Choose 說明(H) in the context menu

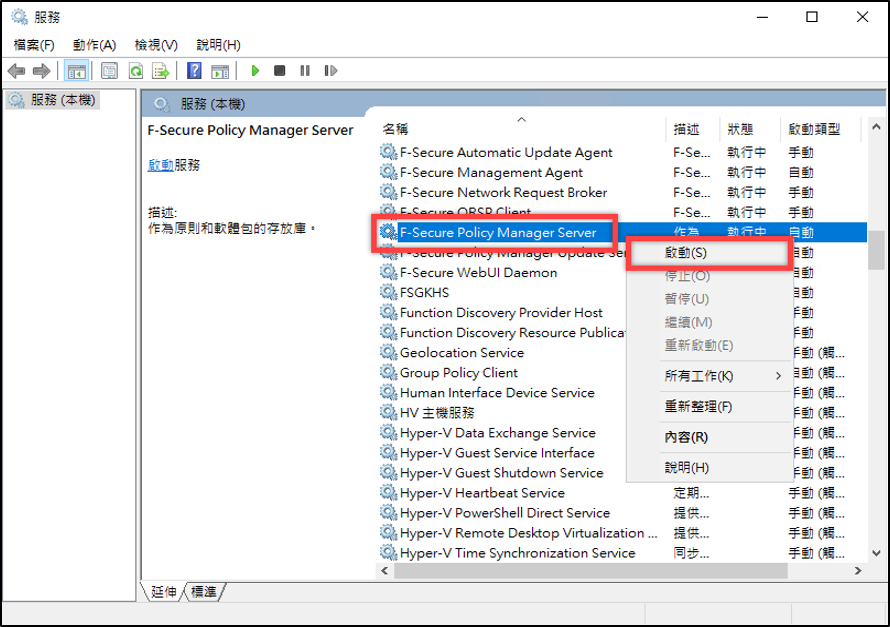pyautogui.click(x=710, y=468)
